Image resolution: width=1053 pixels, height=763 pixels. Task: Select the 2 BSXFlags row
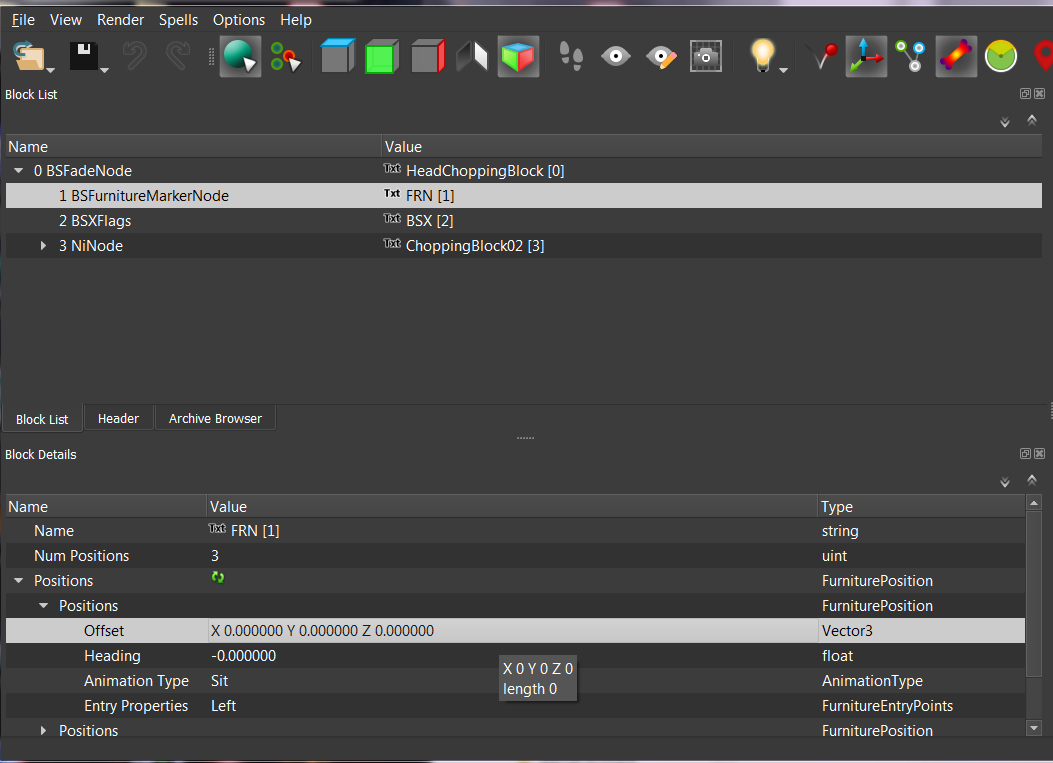coord(524,221)
